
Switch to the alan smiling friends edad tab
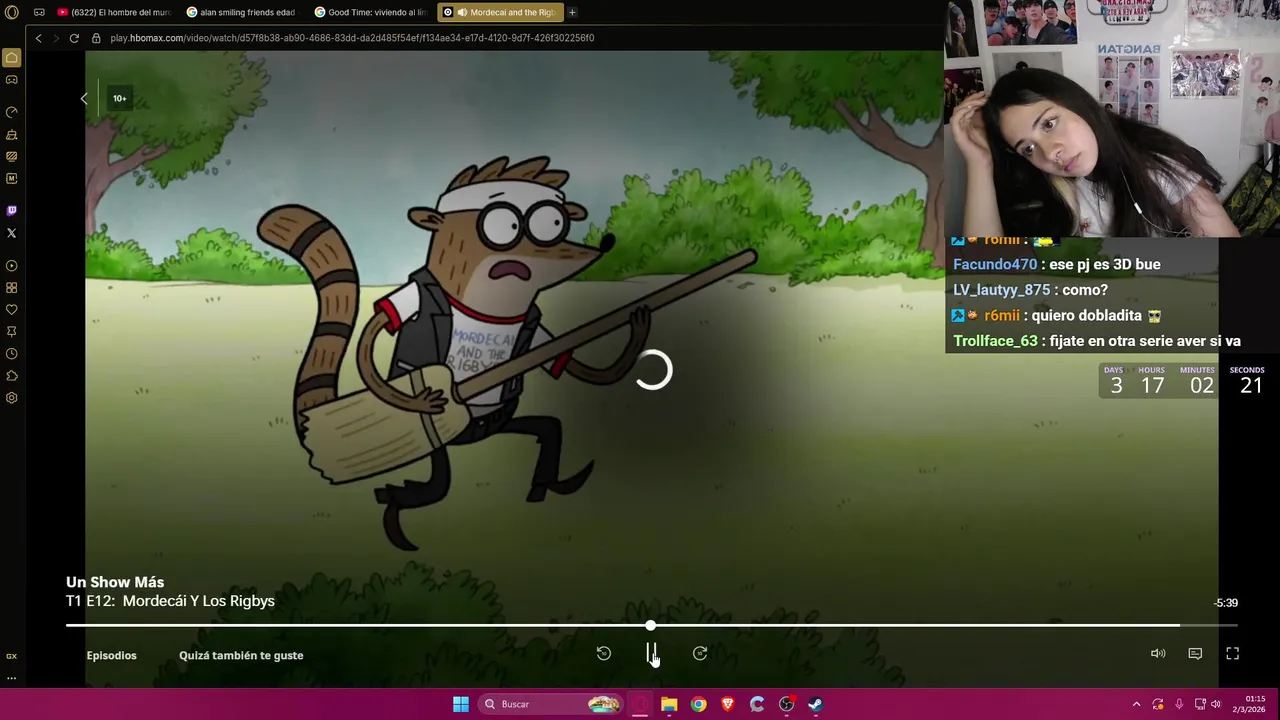[x=241, y=12]
